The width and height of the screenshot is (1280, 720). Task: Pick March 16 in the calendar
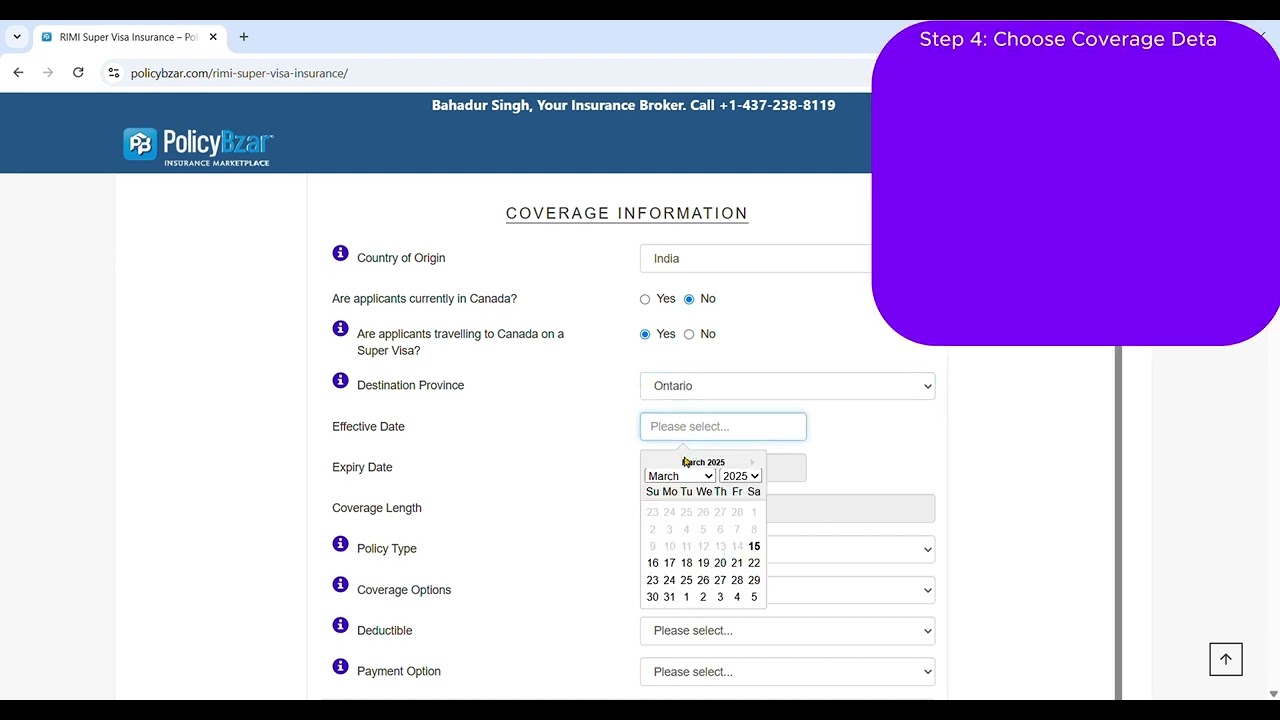point(652,563)
